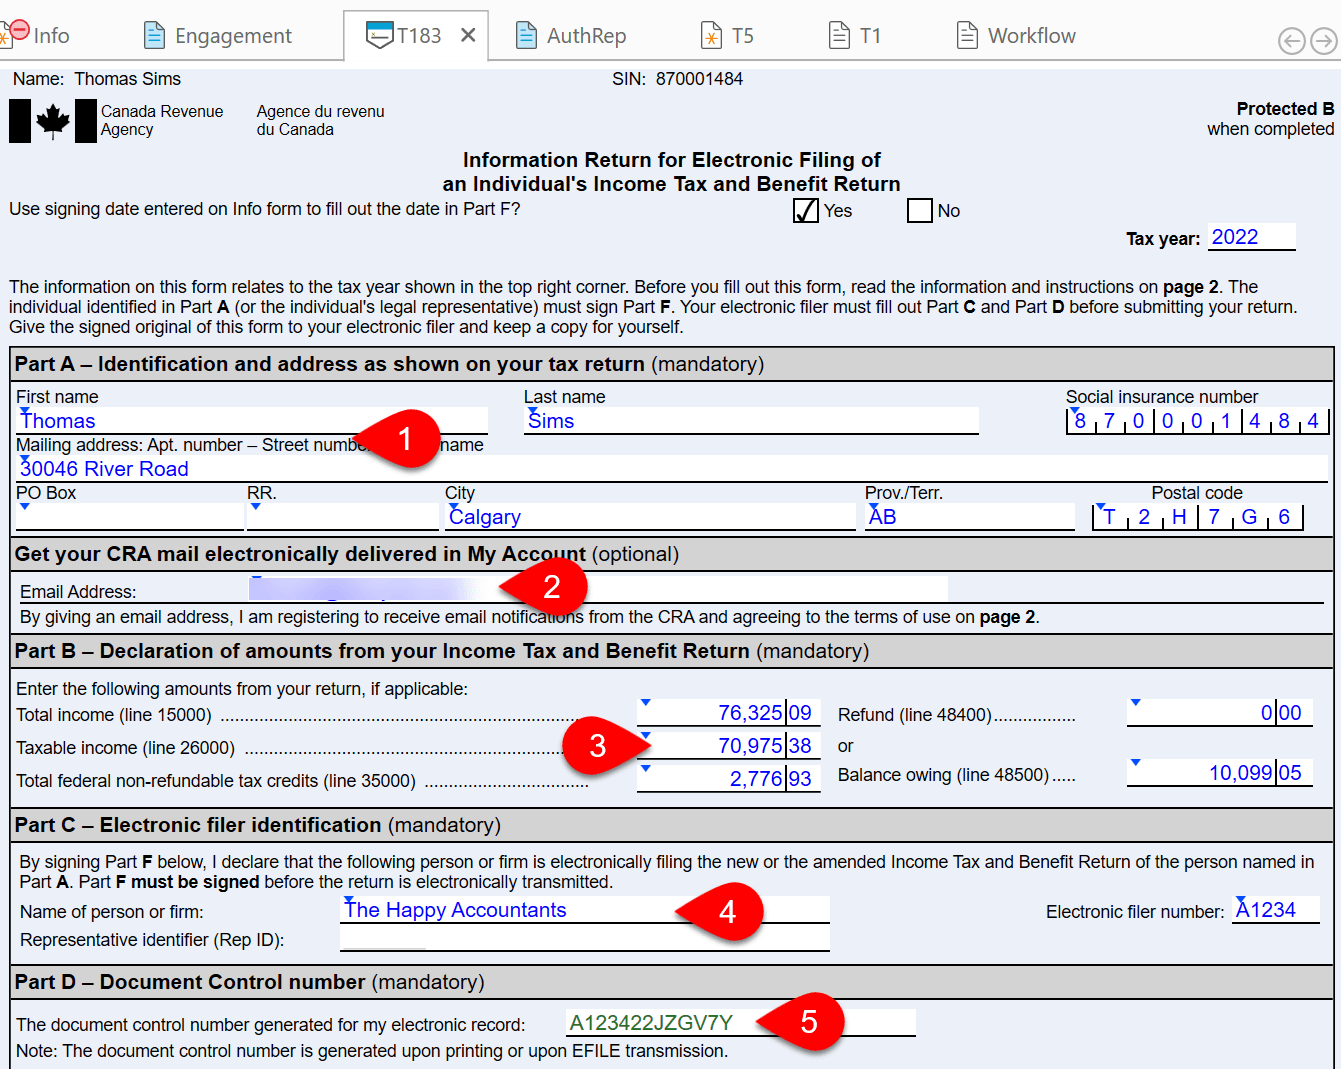The width and height of the screenshot is (1341, 1069).
Task: Click the forward navigation arrow
Action: (x=1325, y=41)
